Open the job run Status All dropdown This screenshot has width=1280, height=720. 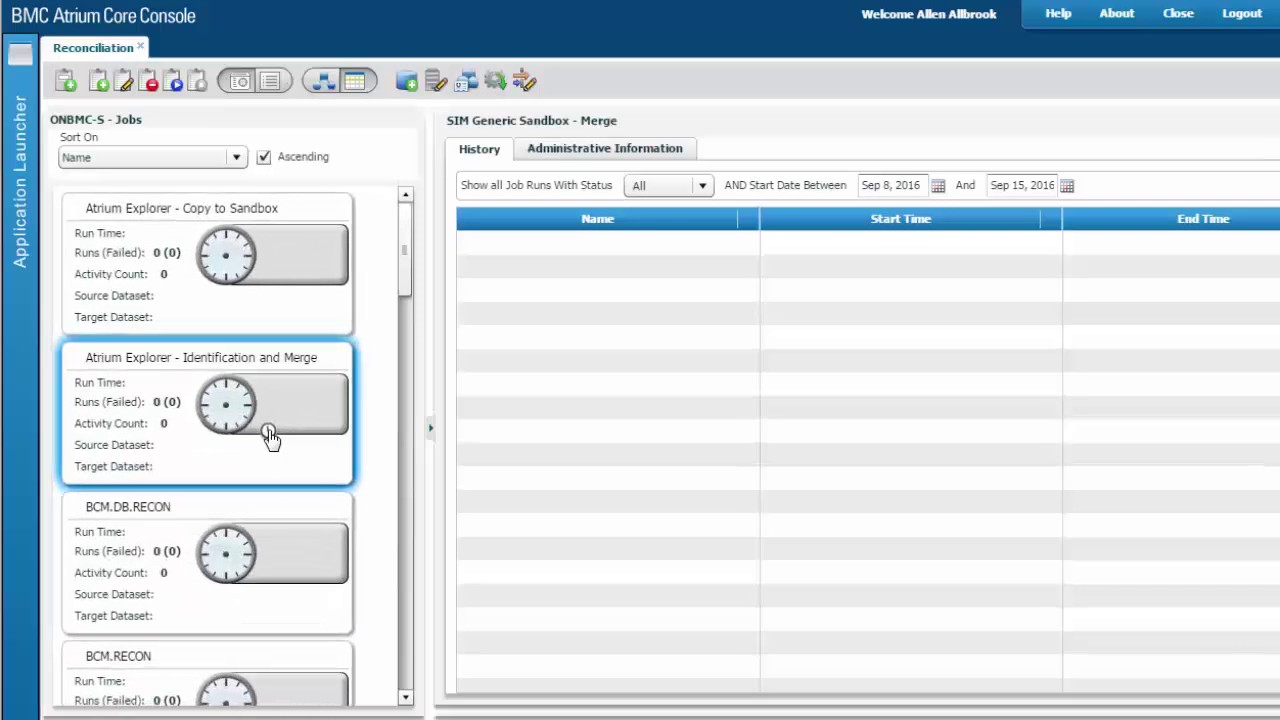pyautogui.click(x=668, y=185)
